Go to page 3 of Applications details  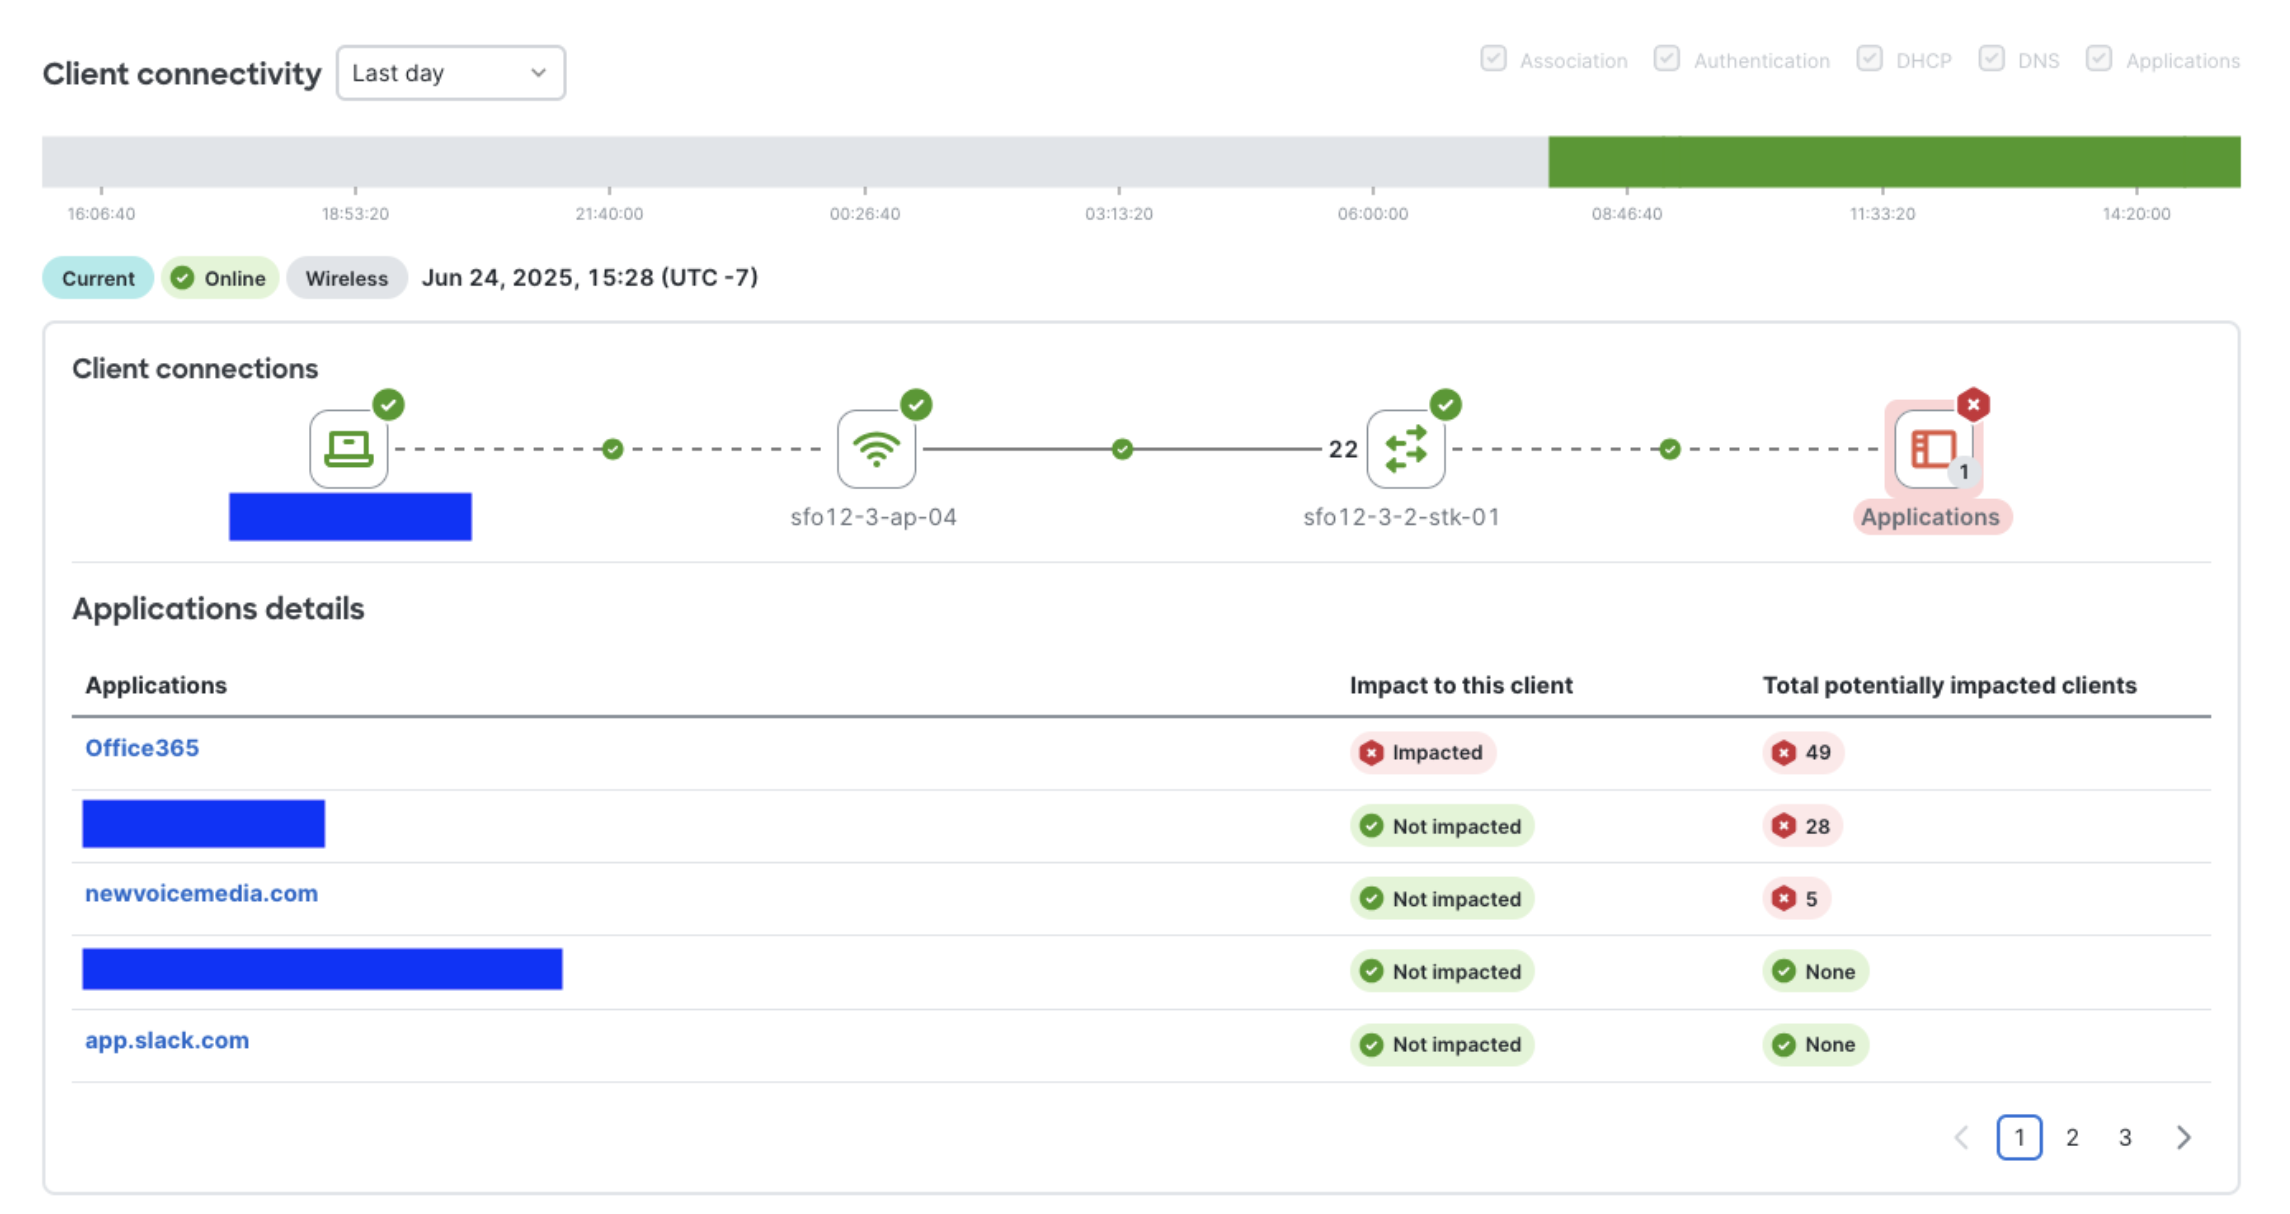(2124, 1137)
